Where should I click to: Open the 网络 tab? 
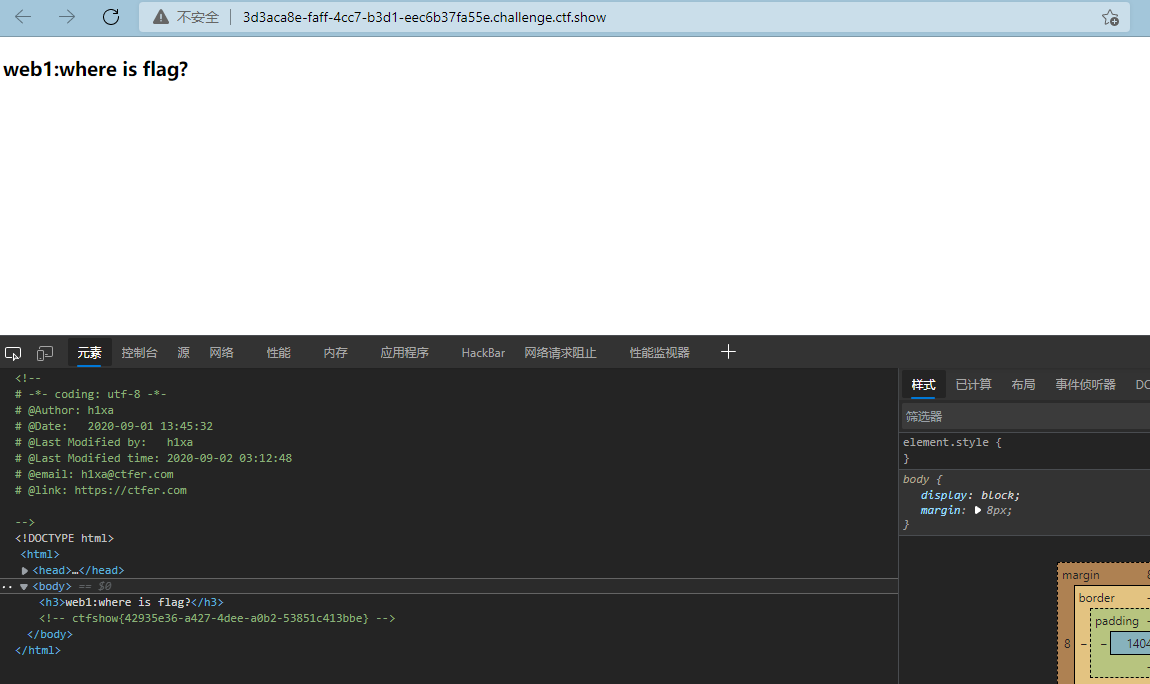click(221, 353)
